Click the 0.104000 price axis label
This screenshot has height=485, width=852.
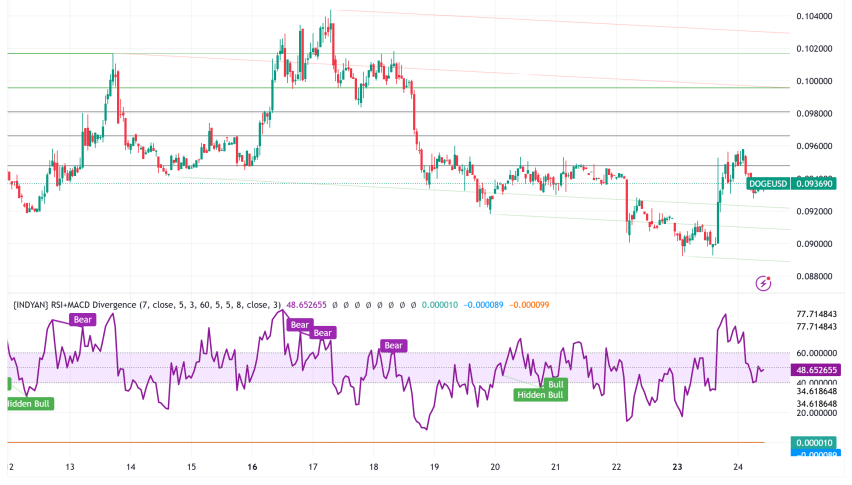click(x=816, y=17)
